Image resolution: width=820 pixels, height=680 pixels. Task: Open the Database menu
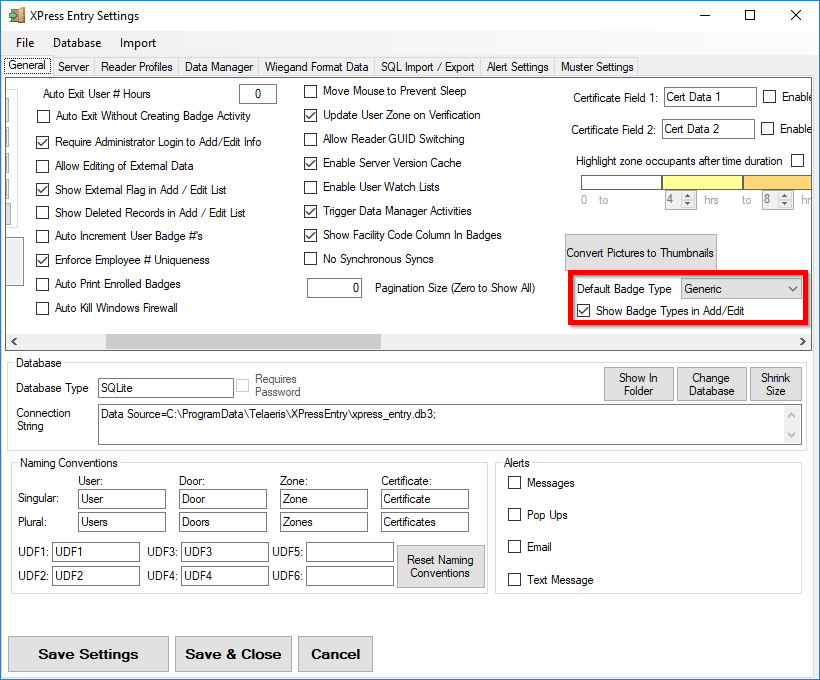click(x=77, y=43)
